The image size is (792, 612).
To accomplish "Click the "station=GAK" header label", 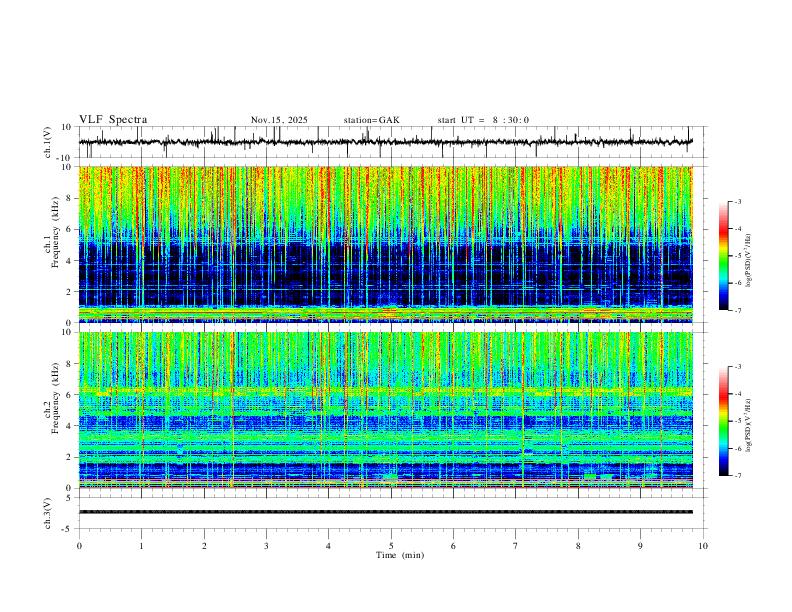I will 371,120.
